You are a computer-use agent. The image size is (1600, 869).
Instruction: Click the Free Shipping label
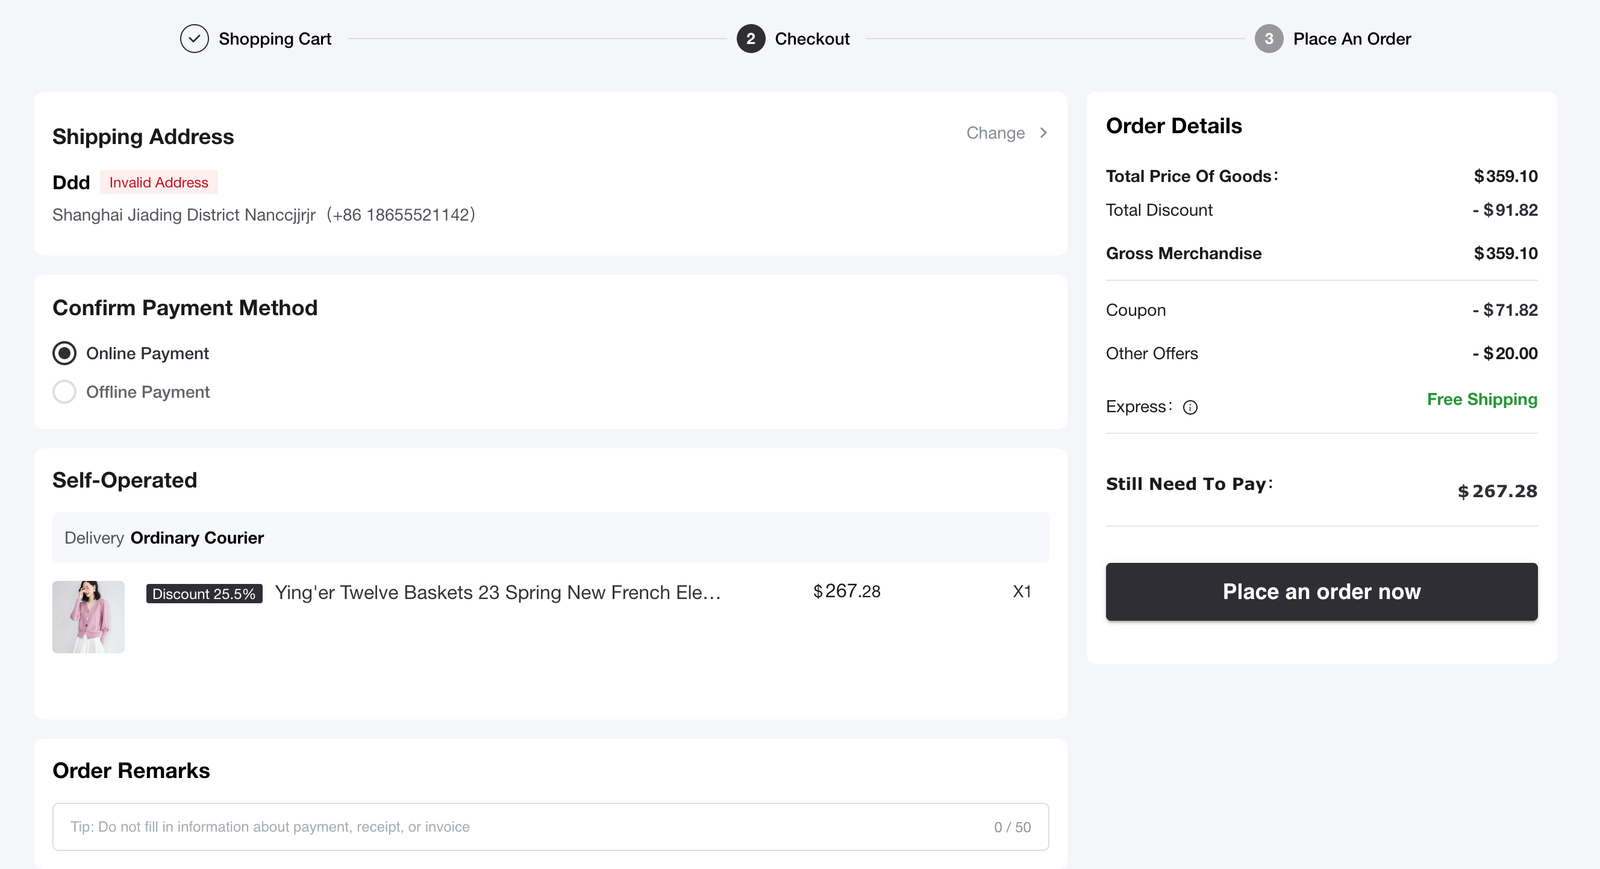point(1481,399)
